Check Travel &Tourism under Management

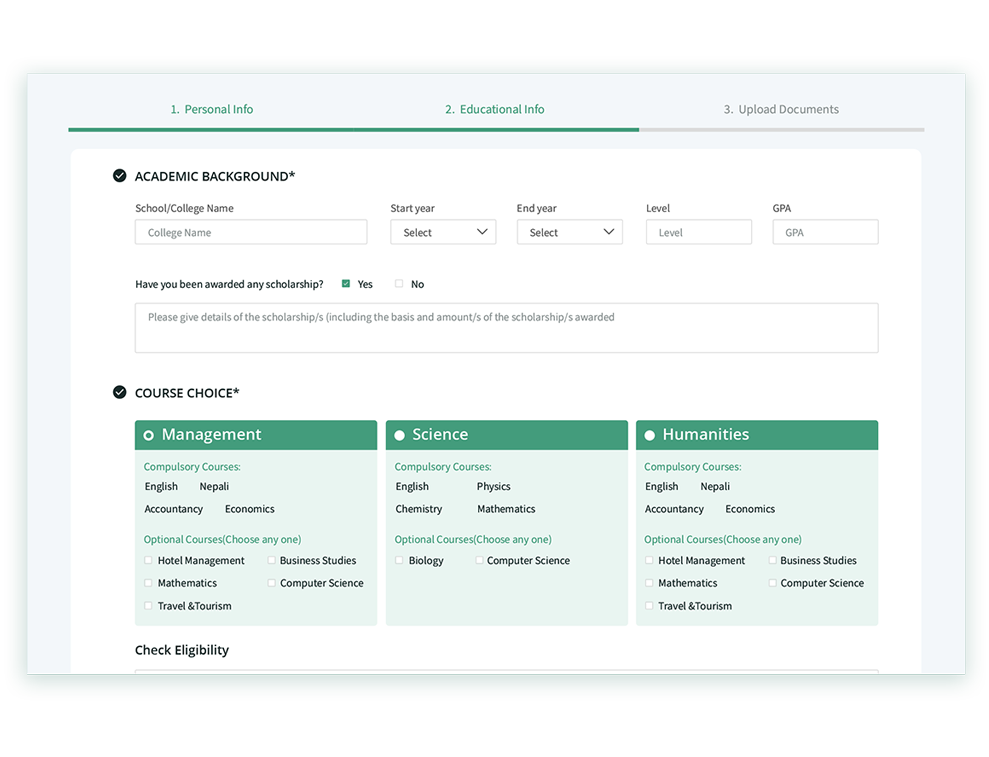click(148, 606)
